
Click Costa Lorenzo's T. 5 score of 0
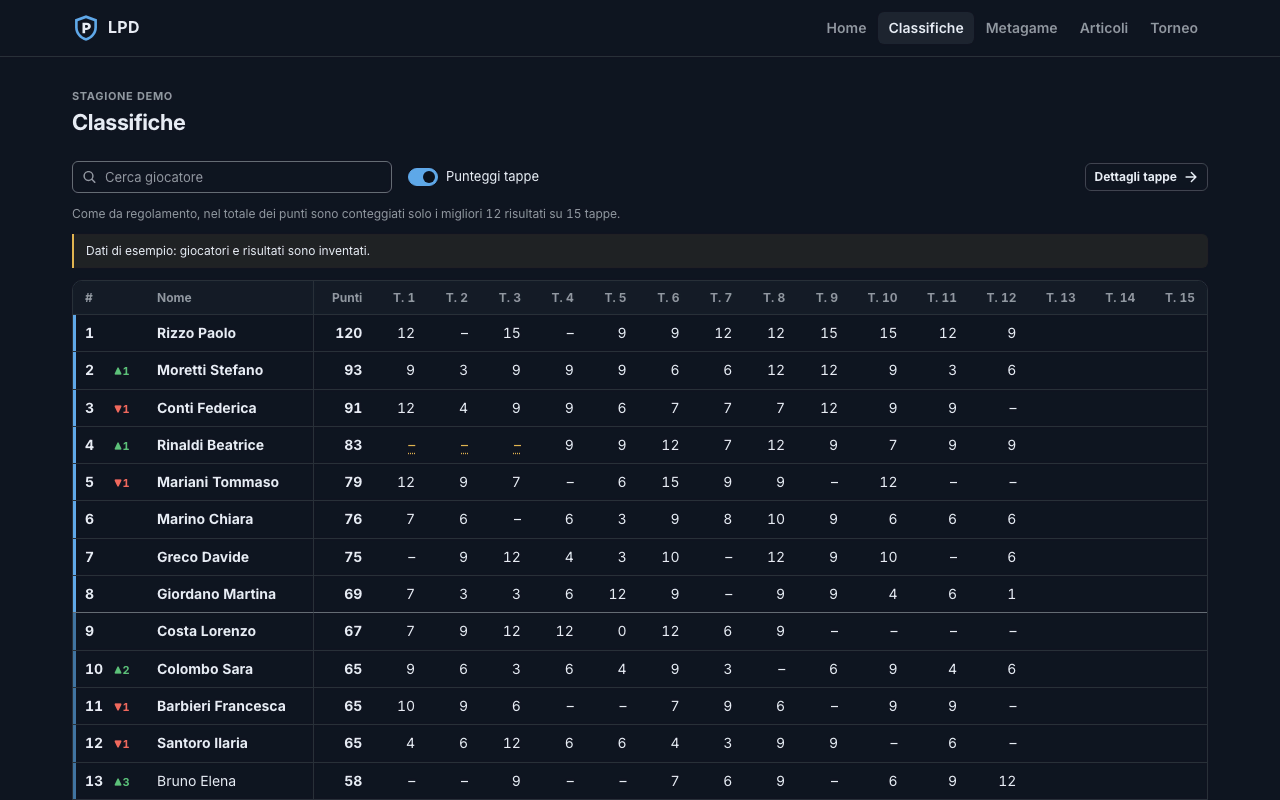622,631
